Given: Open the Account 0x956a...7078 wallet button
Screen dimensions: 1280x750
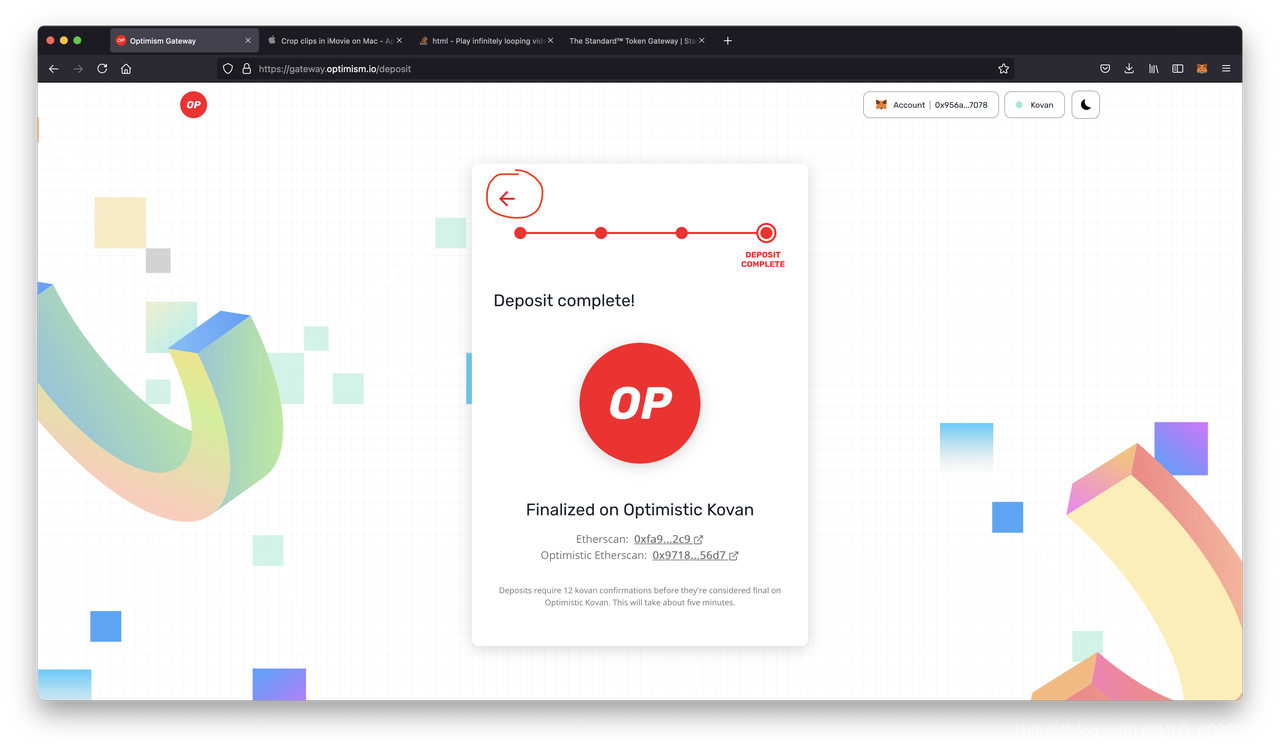Looking at the screenshot, I should coord(931,105).
